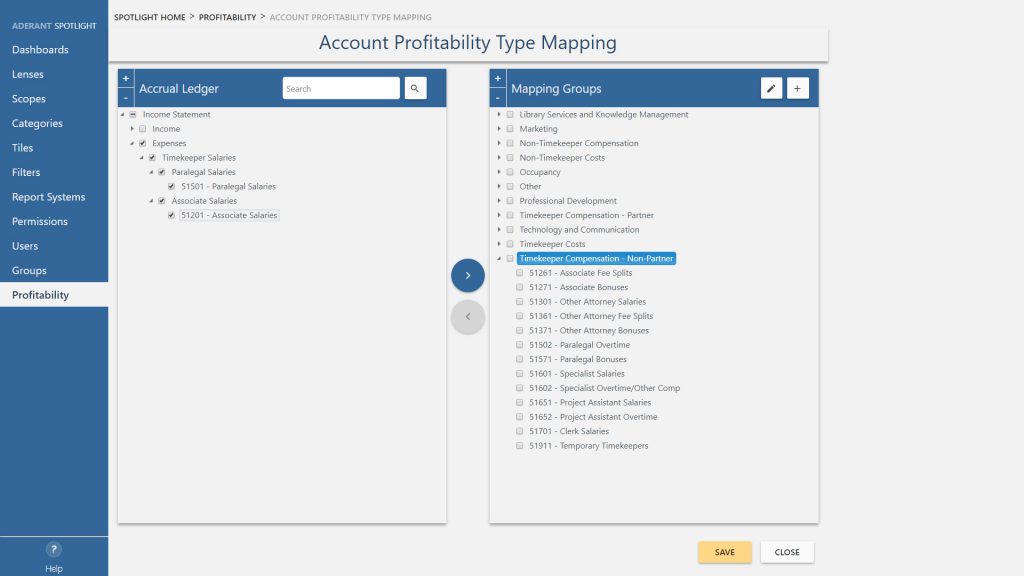Click the blue move-right arrow button

point(467,275)
